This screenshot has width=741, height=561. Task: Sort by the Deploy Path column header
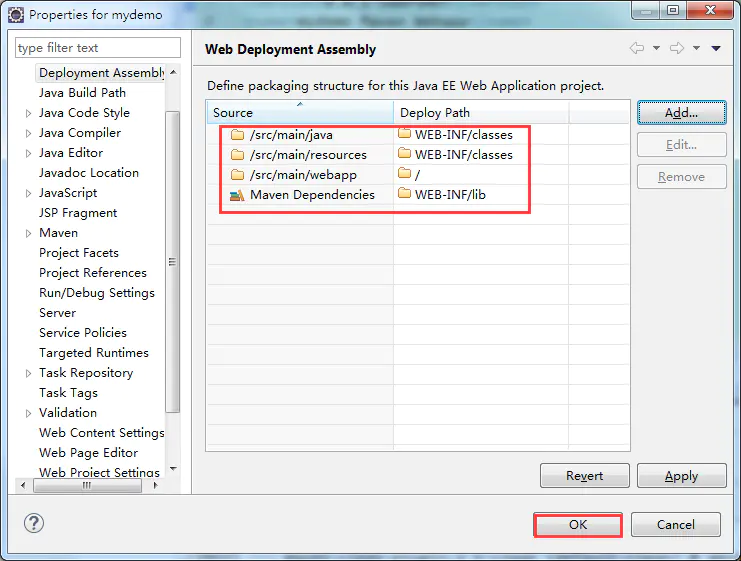click(x=481, y=112)
